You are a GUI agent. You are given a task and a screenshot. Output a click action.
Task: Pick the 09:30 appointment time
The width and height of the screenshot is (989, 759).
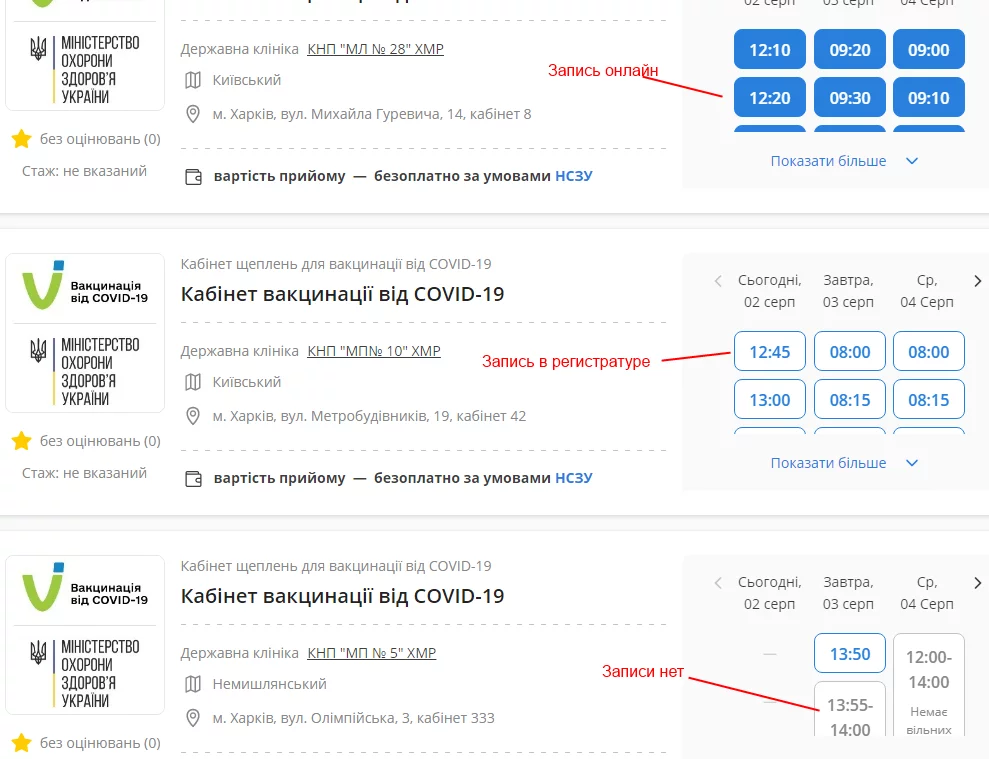pyautogui.click(x=849, y=98)
